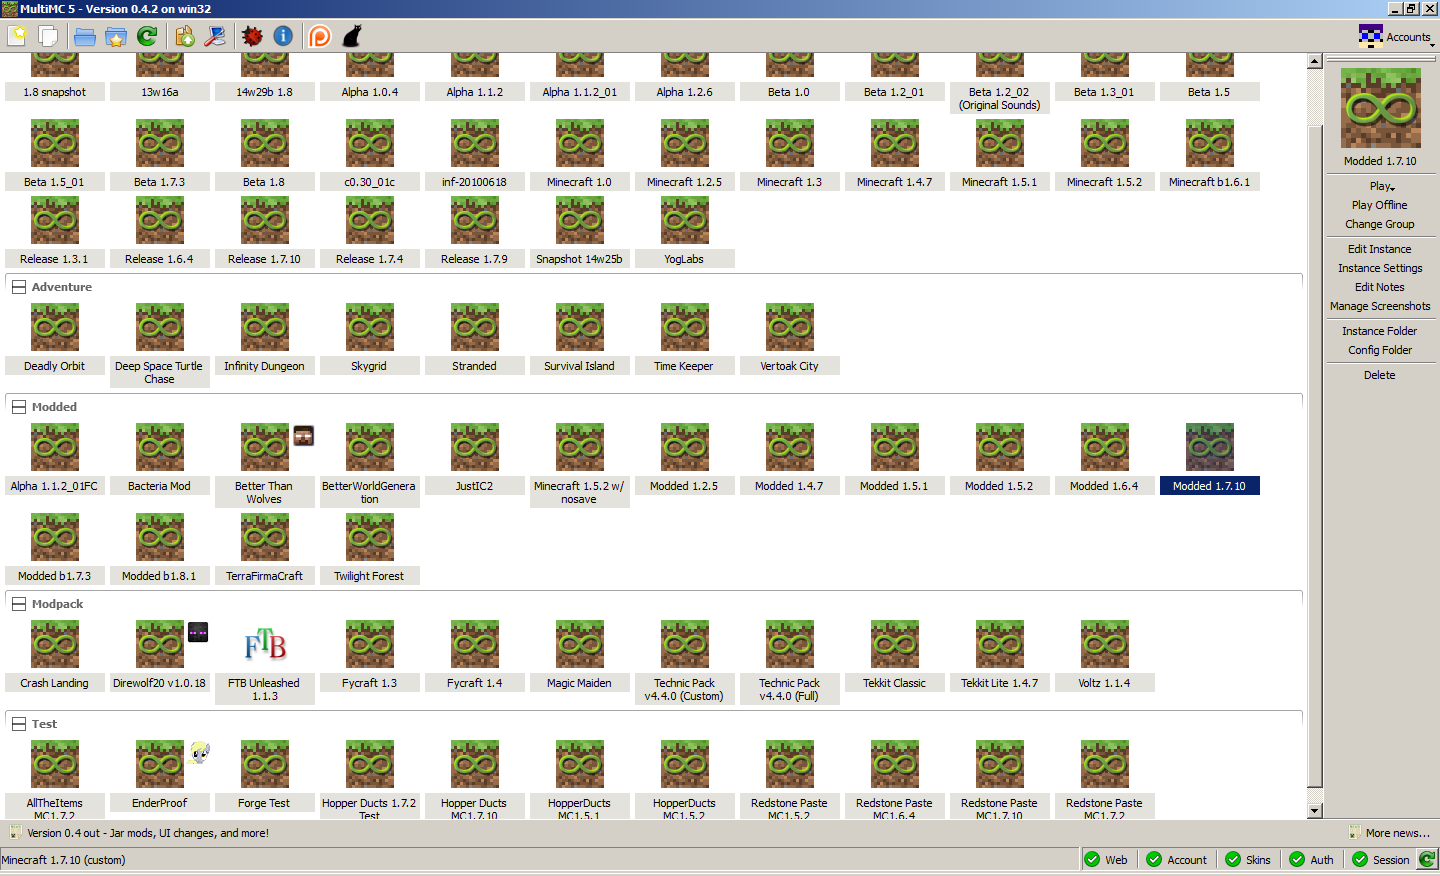
Task: Select the Crash Landing modpack instance
Action: coord(55,656)
